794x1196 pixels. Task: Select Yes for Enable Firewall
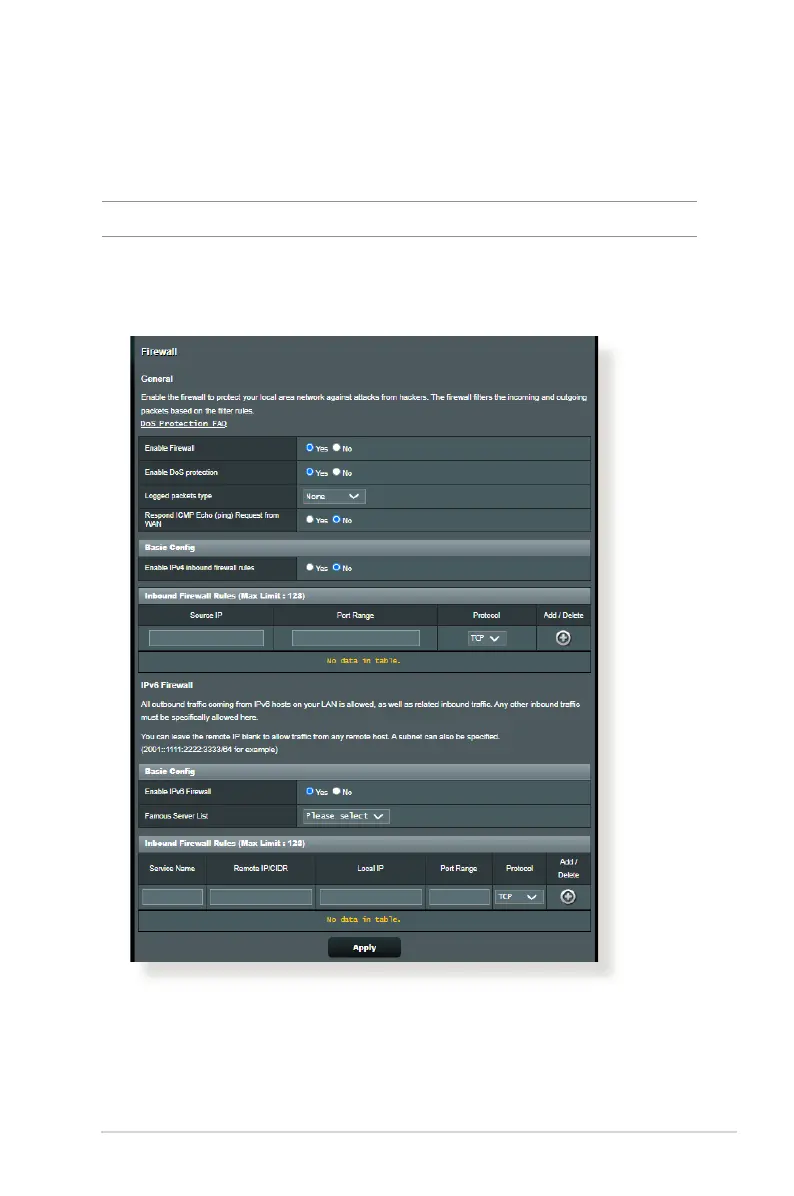310,449
